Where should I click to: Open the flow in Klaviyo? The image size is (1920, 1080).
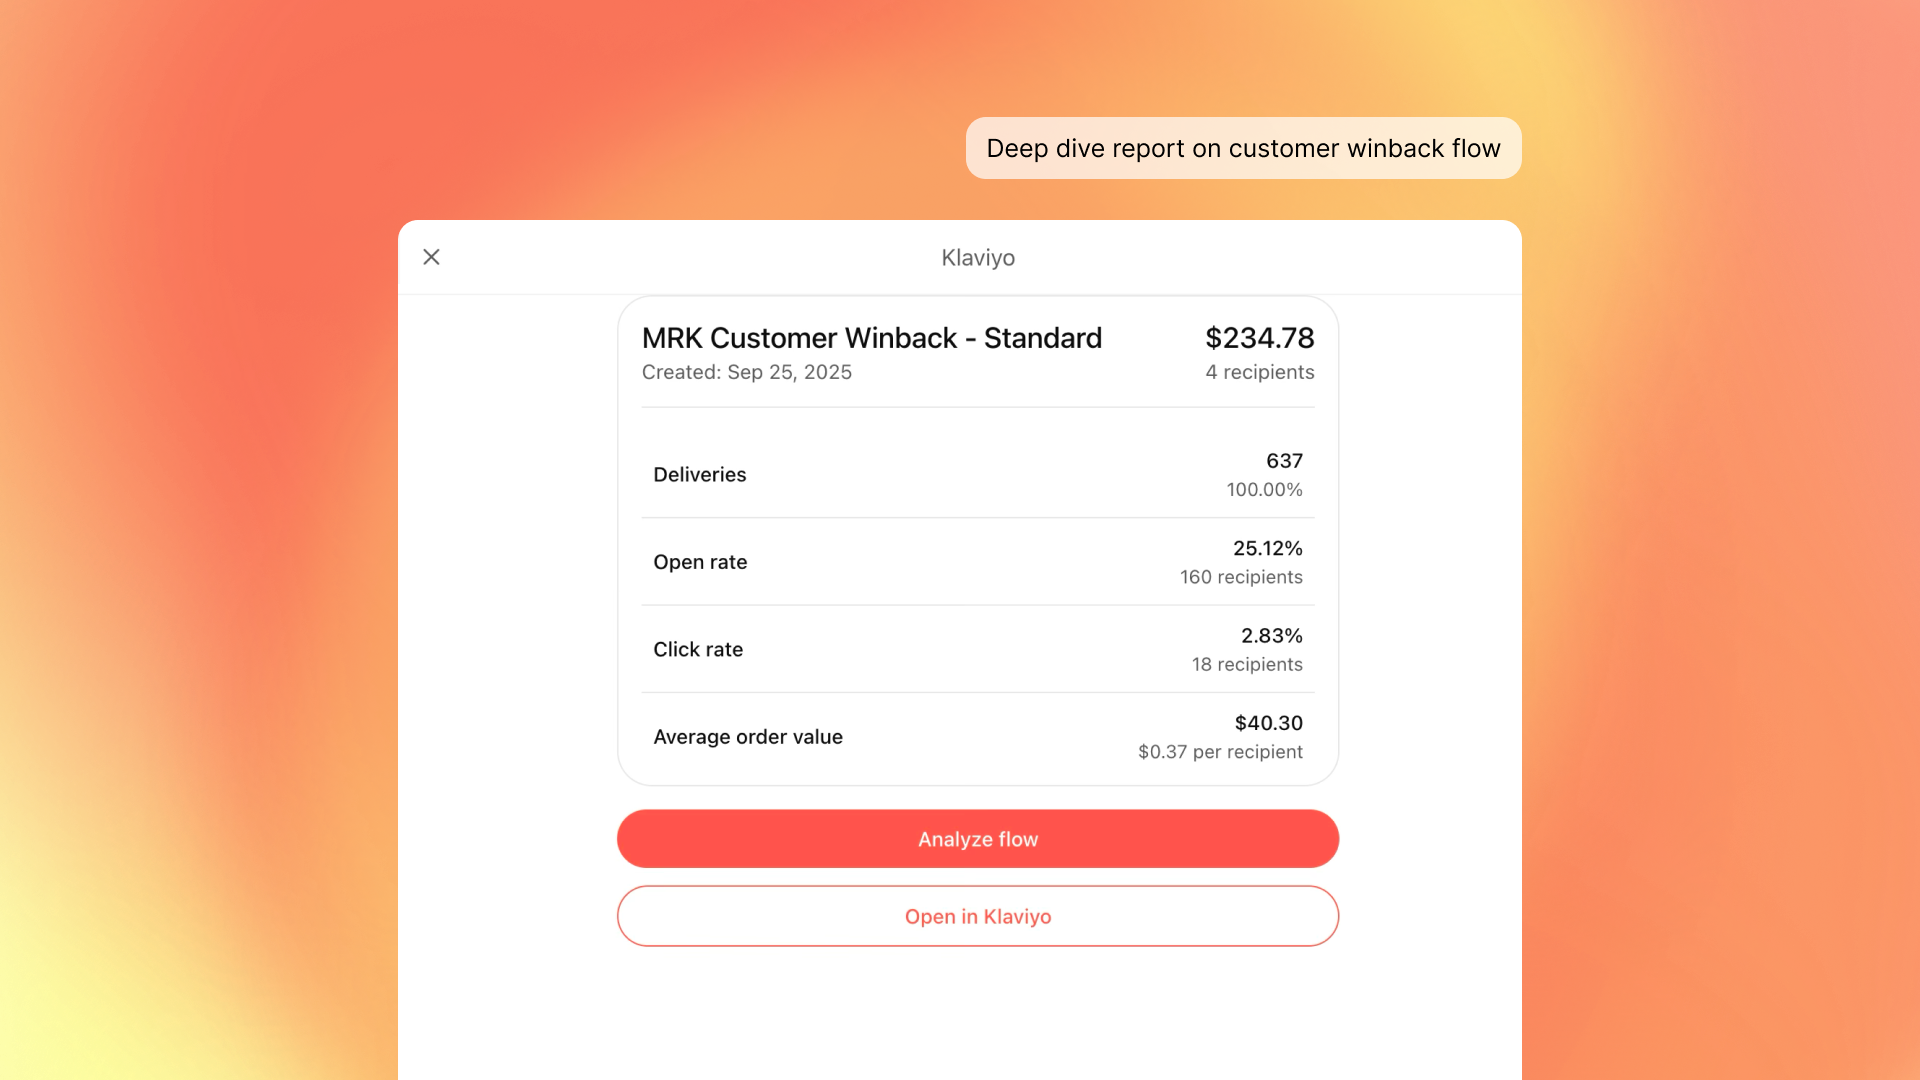click(977, 916)
